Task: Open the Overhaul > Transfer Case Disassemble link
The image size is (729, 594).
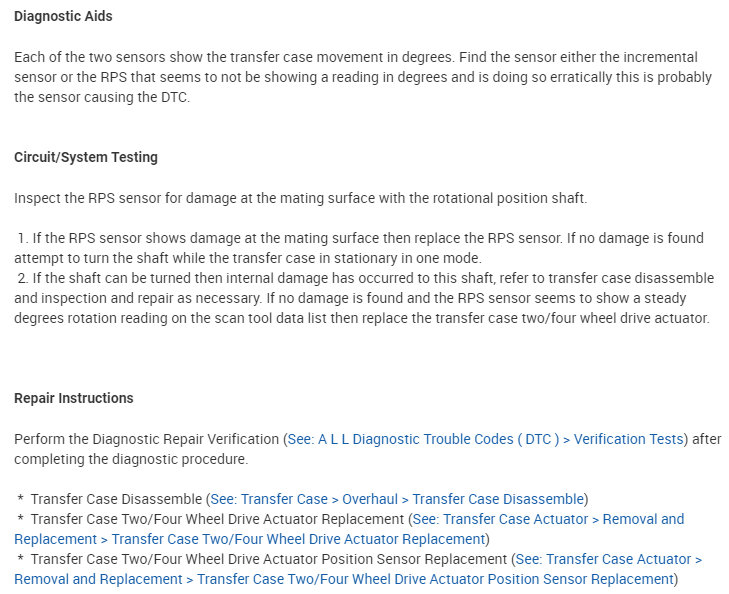Action: click(412, 499)
